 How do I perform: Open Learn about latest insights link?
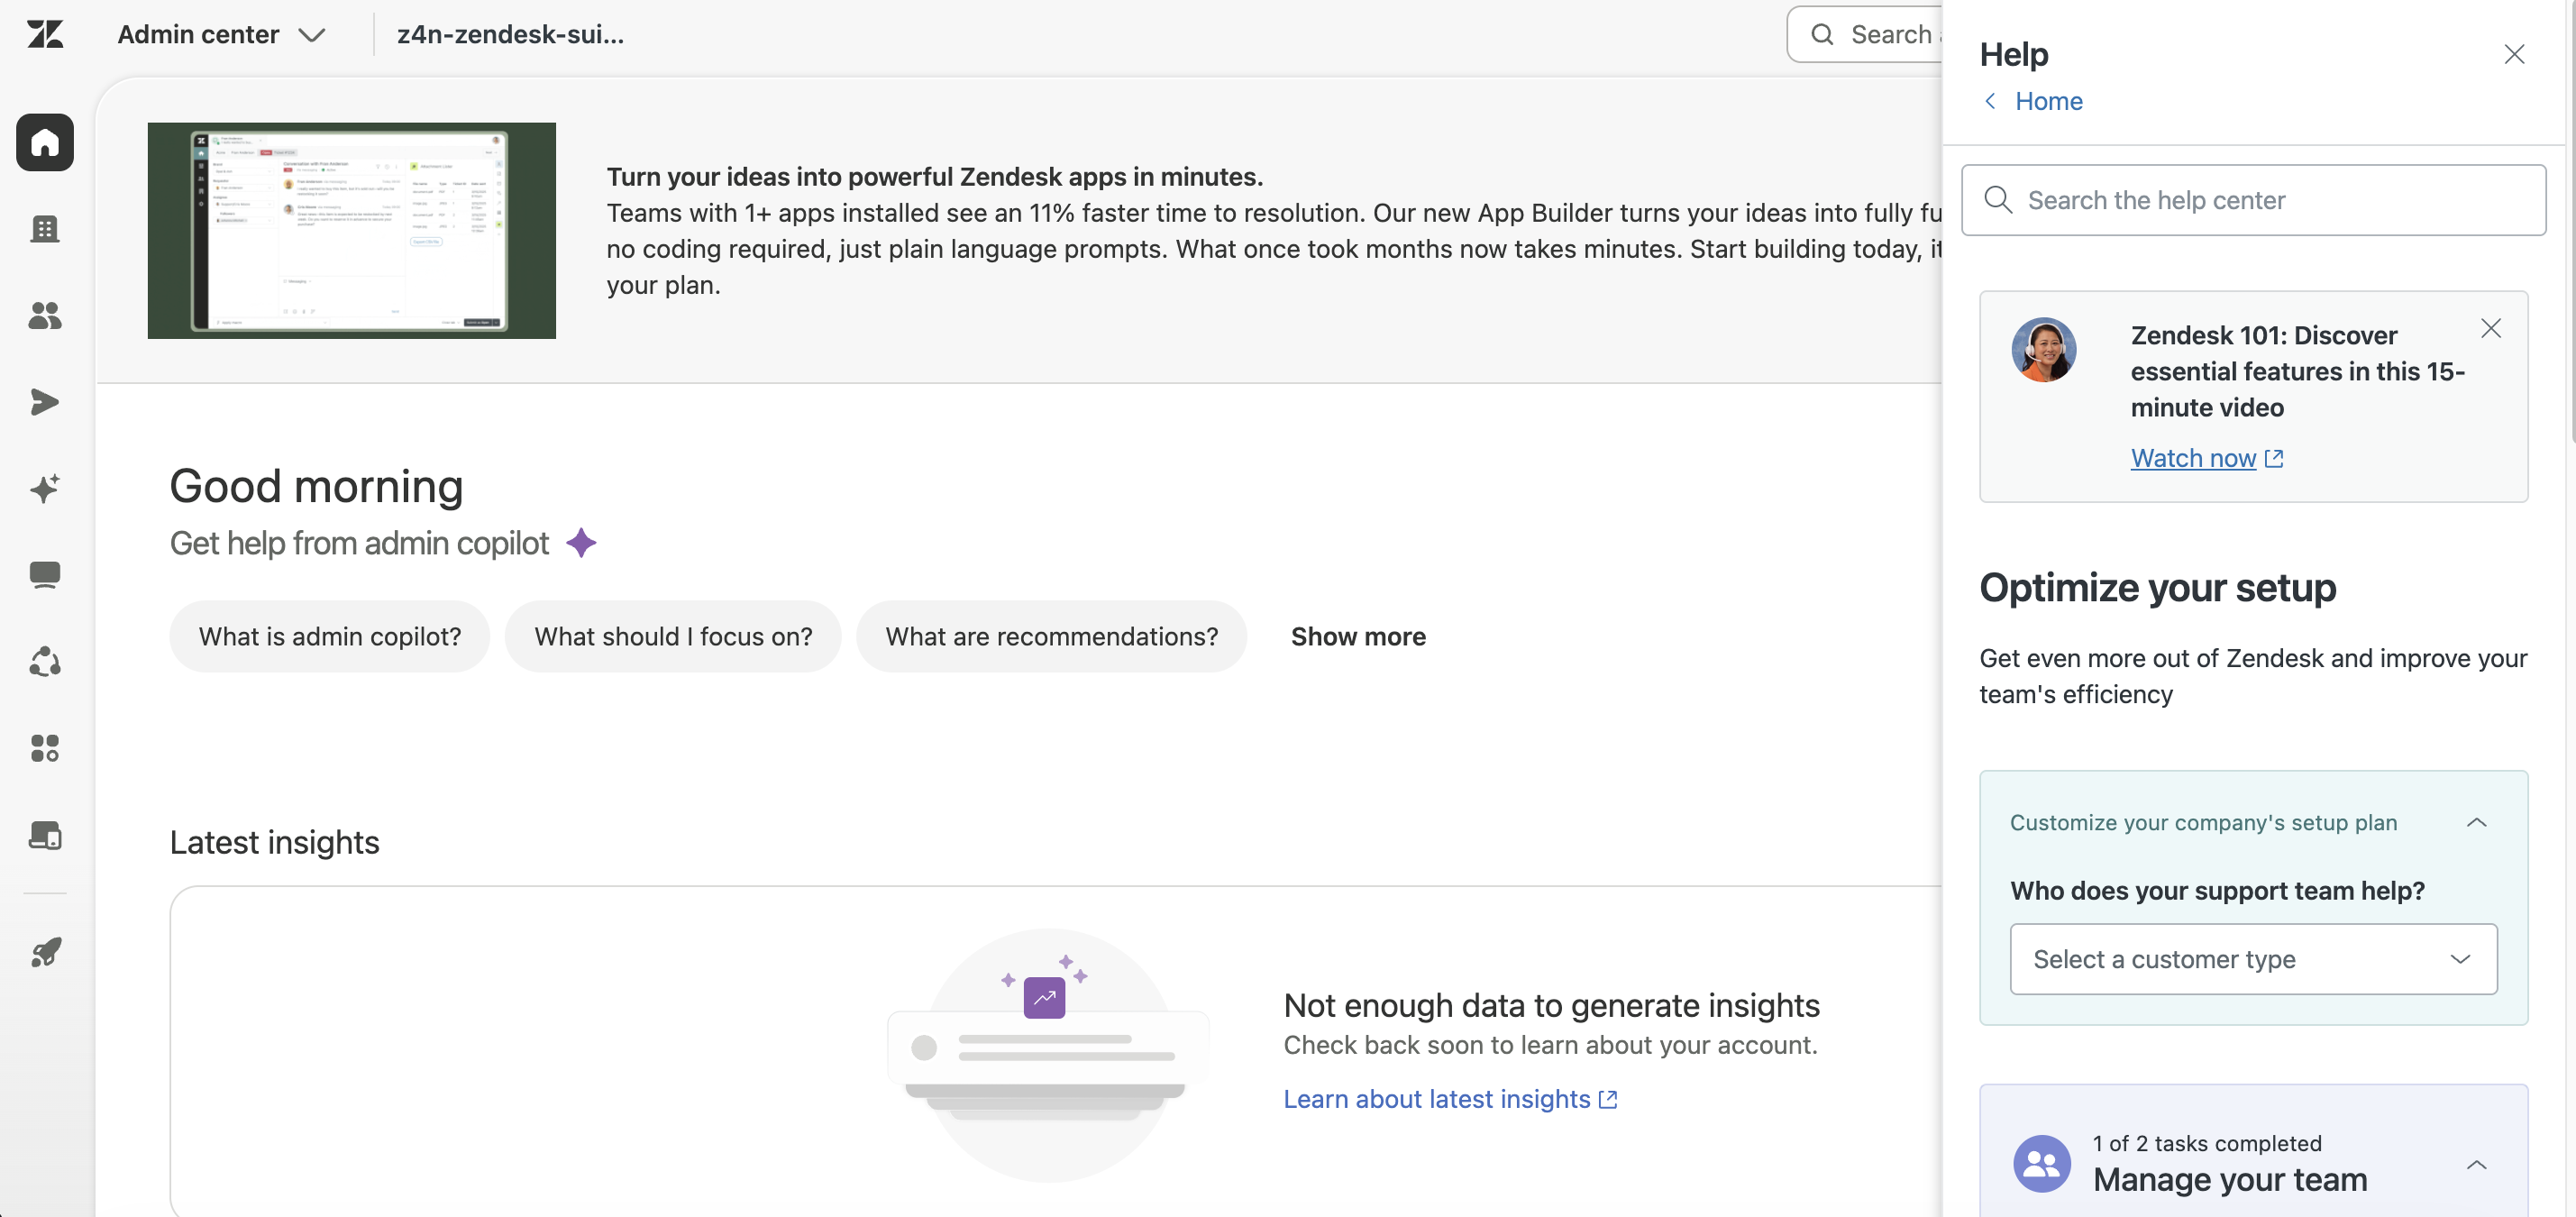pyautogui.click(x=1450, y=1099)
